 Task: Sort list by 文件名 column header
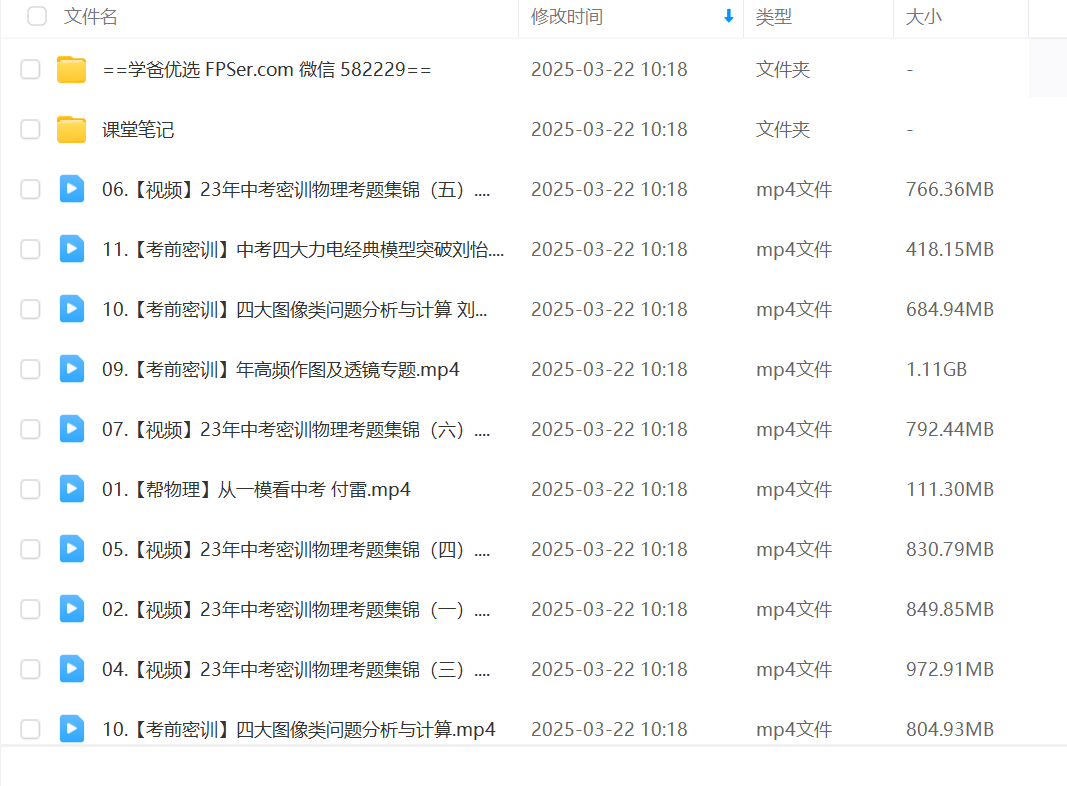(91, 16)
